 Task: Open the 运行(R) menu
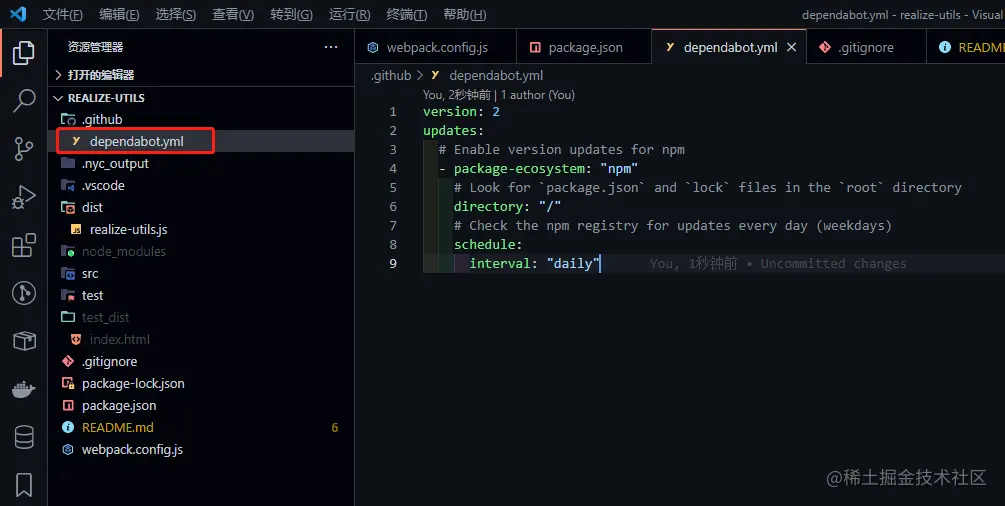[x=349, y=14]
